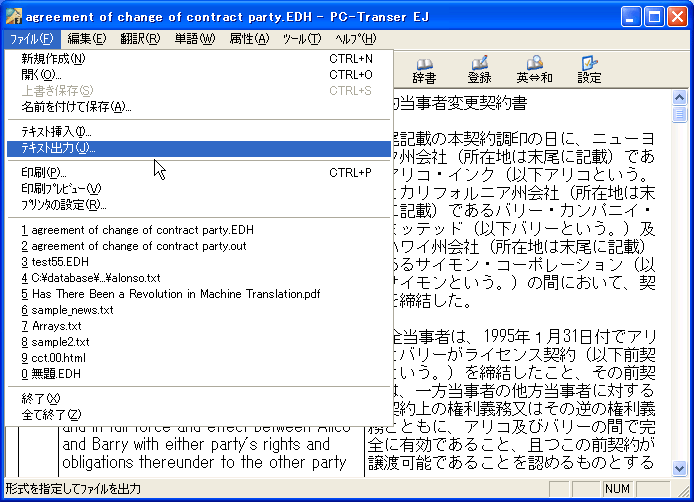
Task: Open the 辞書 dictionary toolbar icon
Action: (x=424, y=69)
